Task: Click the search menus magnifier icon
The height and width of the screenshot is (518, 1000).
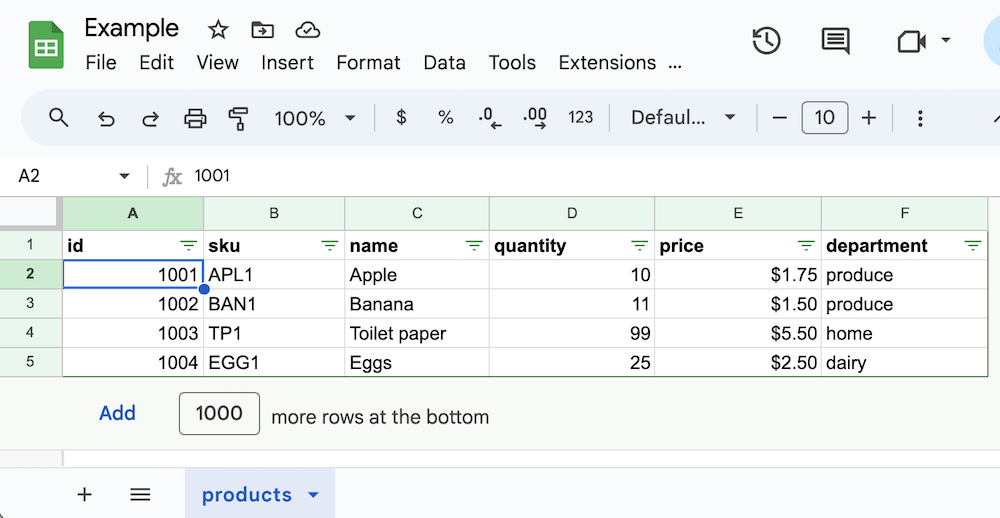Action: tap(59, 118)
